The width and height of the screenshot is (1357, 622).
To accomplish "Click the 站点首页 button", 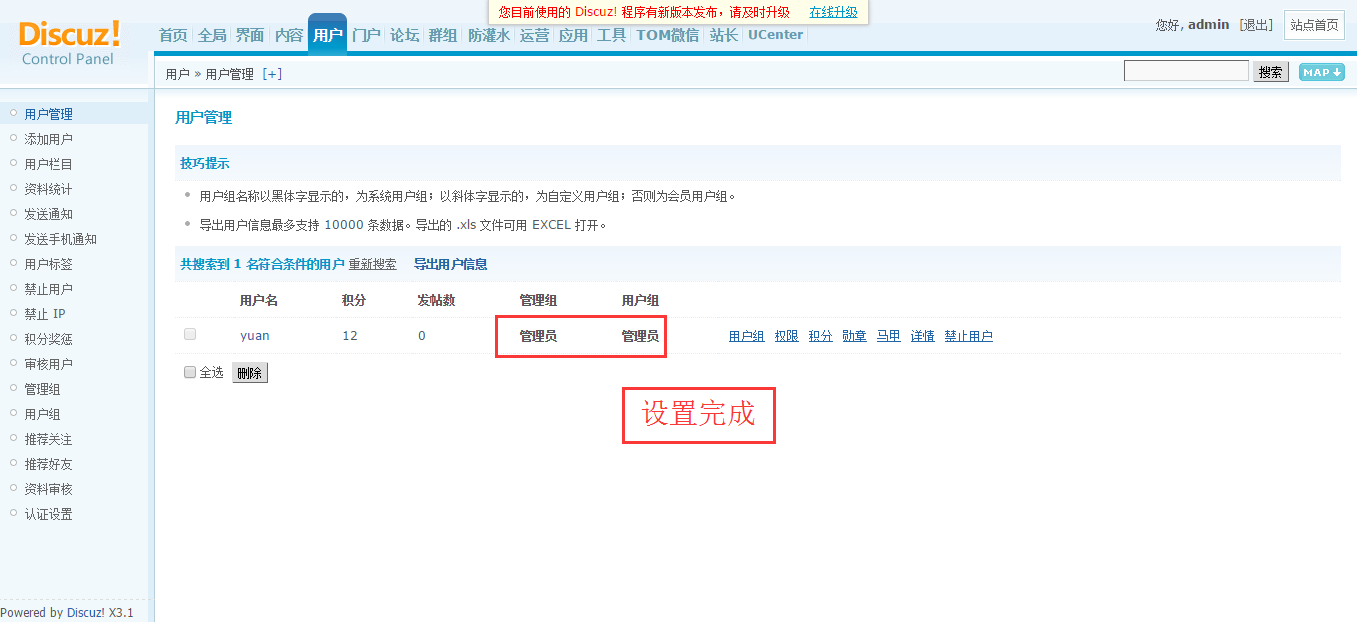I will [1314, 25].
